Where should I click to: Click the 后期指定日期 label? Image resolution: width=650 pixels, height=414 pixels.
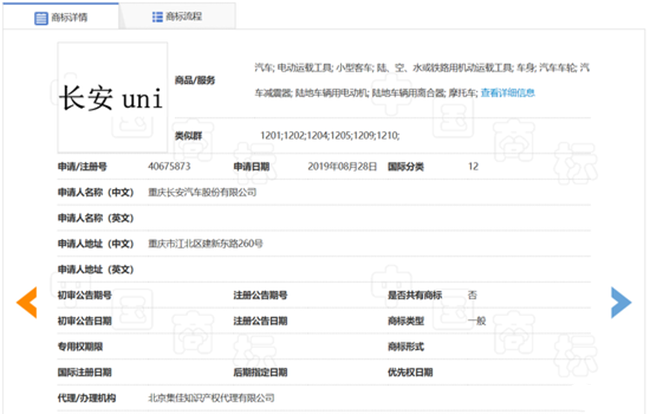[260, 372]
